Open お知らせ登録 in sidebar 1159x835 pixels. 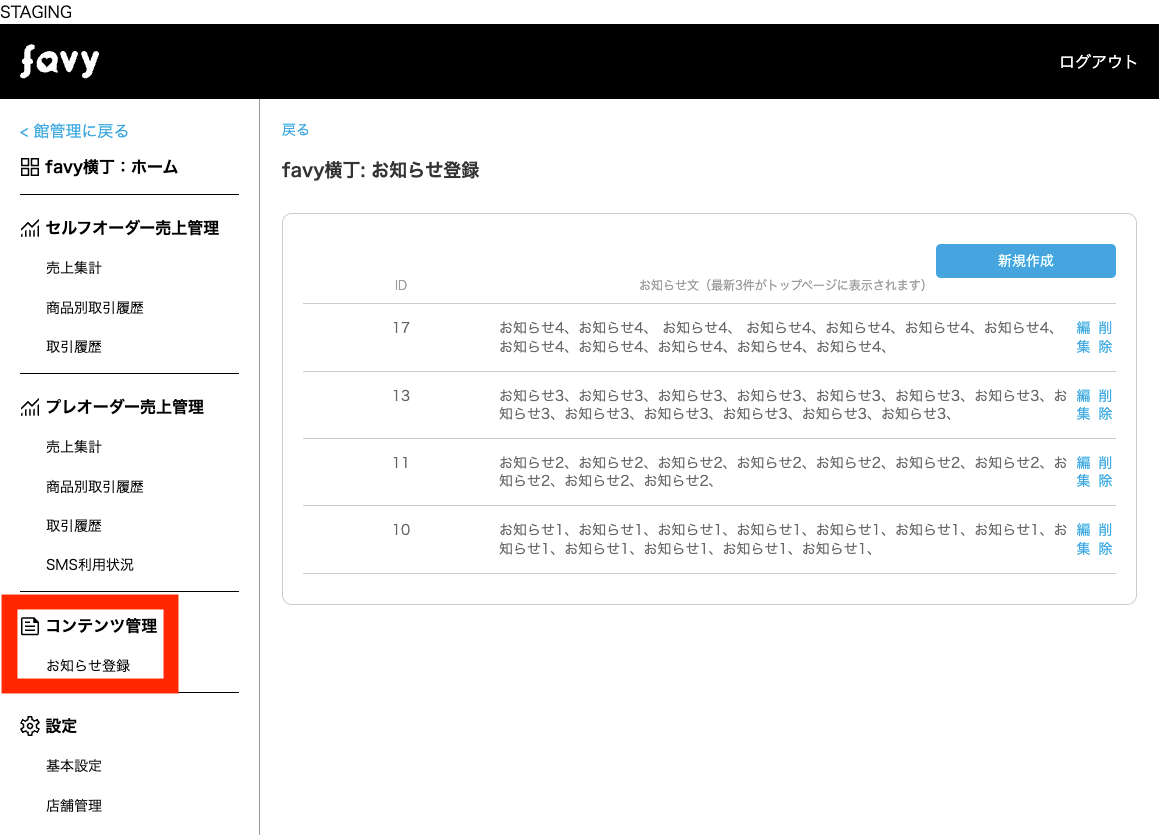(x=88, y=665)
